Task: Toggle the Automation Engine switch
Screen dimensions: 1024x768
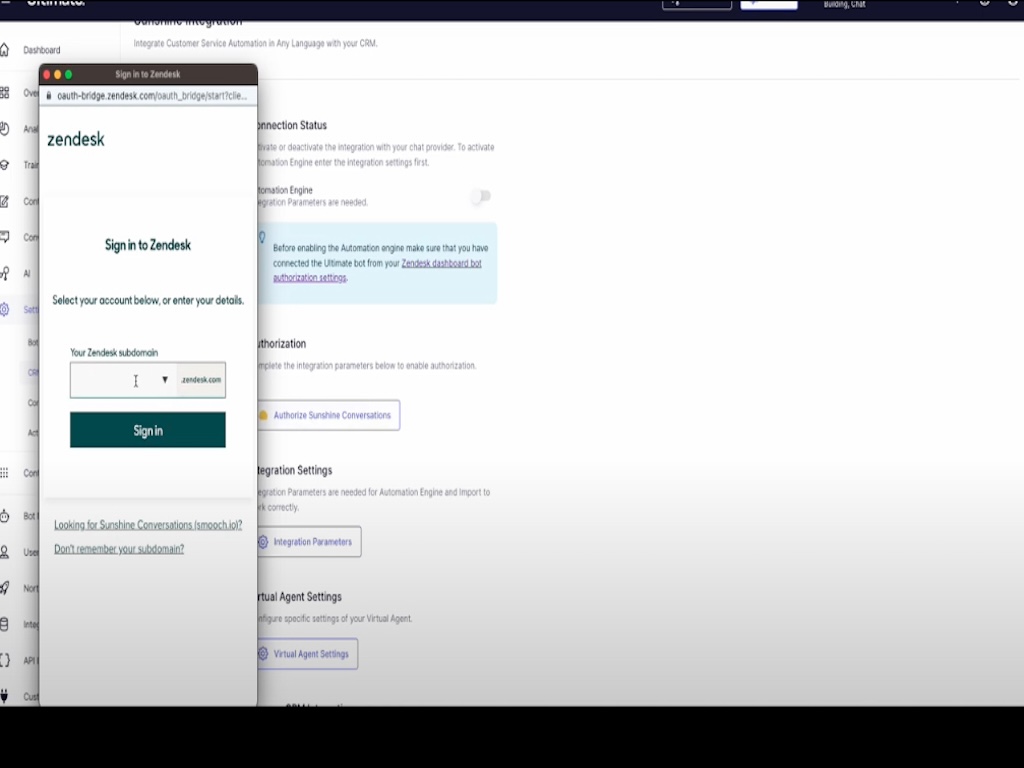Action: 481,197
